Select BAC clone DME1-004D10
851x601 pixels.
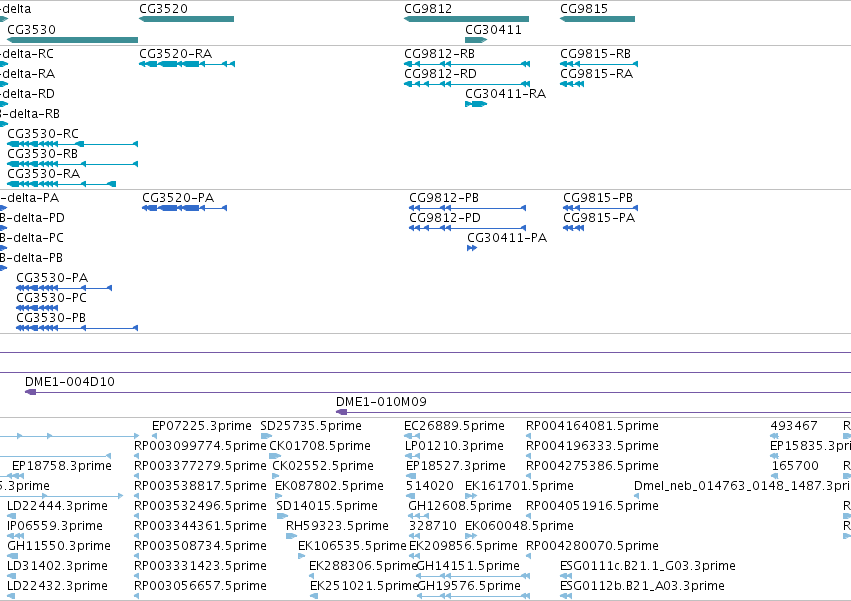[70, 382]
